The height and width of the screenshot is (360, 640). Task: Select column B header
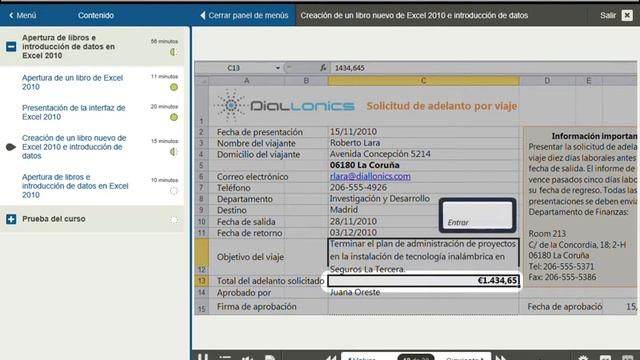(x=306, y=81)
